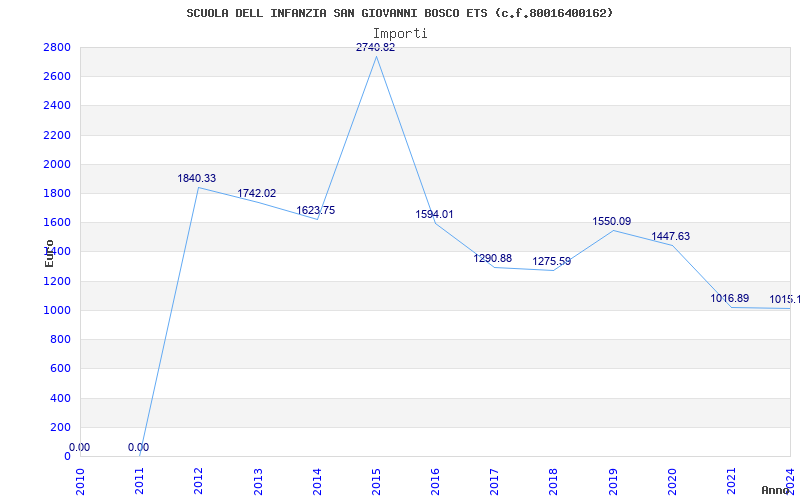Click the data label 1275.59
Image resolution: width=800 pixels, height=500 pixels.
pos(552,262)
